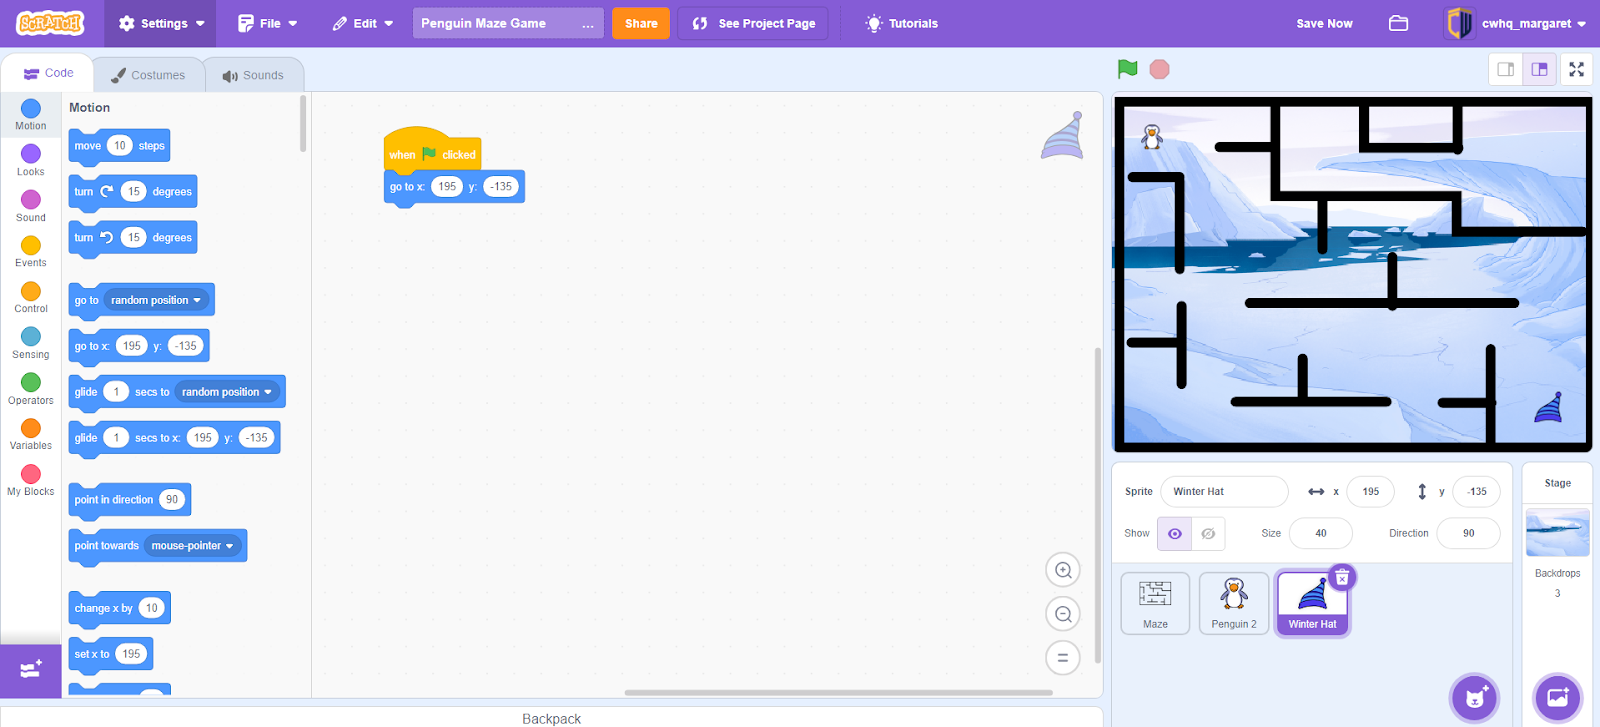Image resolution: width=1600 pixels, height=727 pixels.
Task: Click the user avatar icon
Action: tap(1460, 23)
